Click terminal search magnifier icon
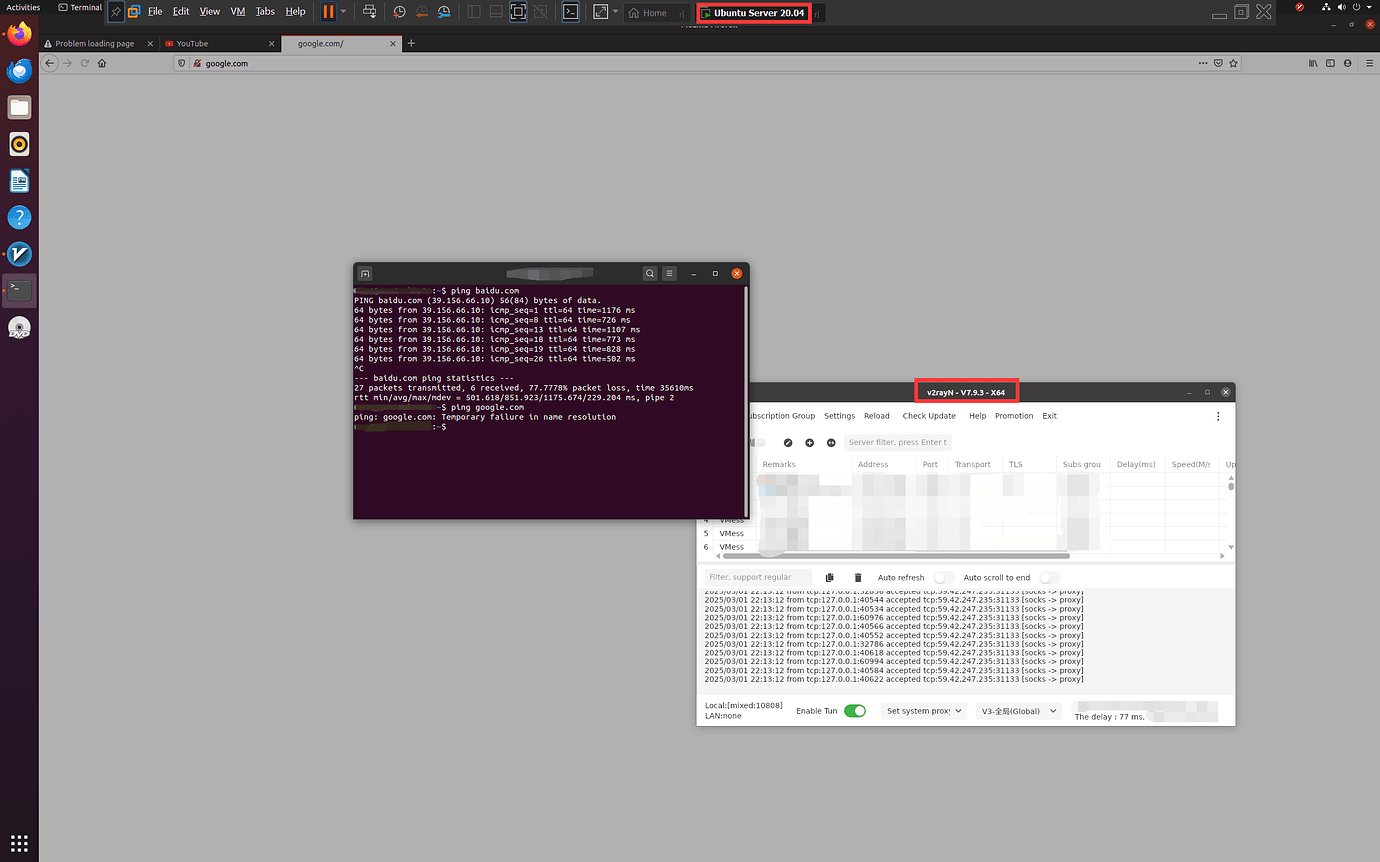 pos(650,273)
